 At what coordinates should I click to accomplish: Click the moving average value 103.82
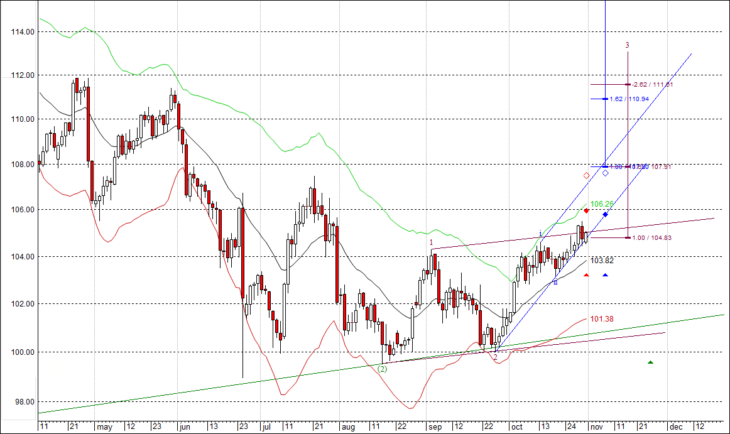[x=602, y=260]
